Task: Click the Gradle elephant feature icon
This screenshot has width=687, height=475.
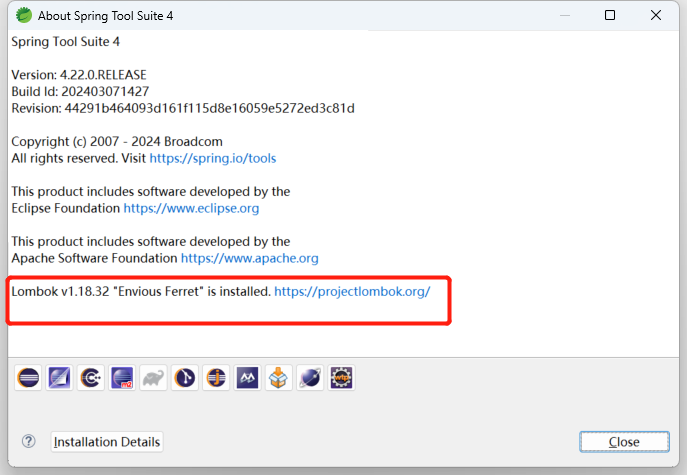Action: (x=153, y=377)
